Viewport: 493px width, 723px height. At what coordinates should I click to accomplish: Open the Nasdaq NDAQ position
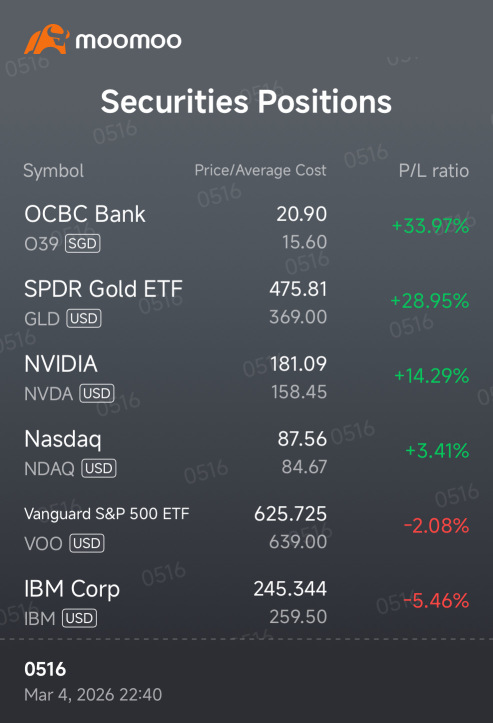pos(246,452)
